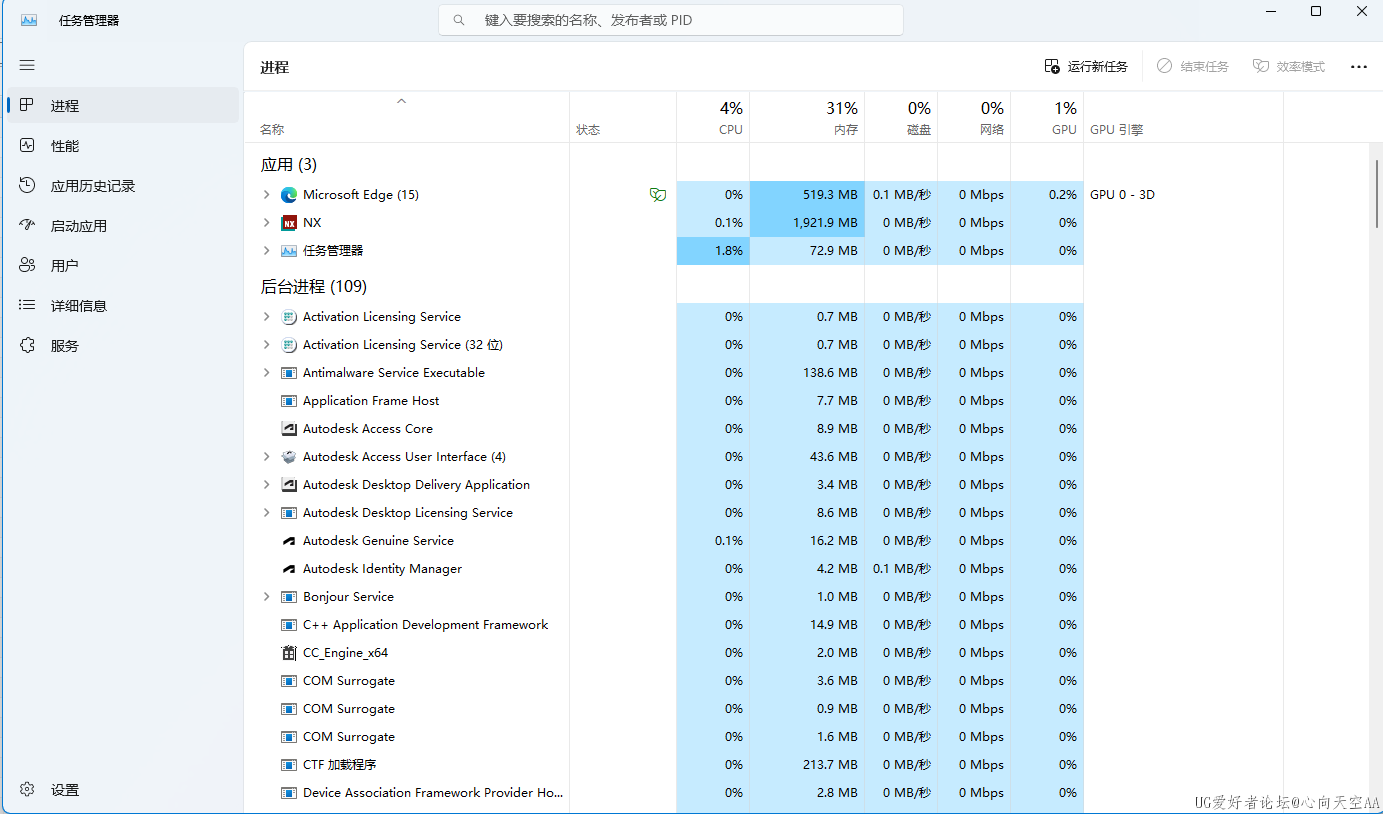Open the 进程 page
This screenshot has height=814, width=1383.
(123, 105)
